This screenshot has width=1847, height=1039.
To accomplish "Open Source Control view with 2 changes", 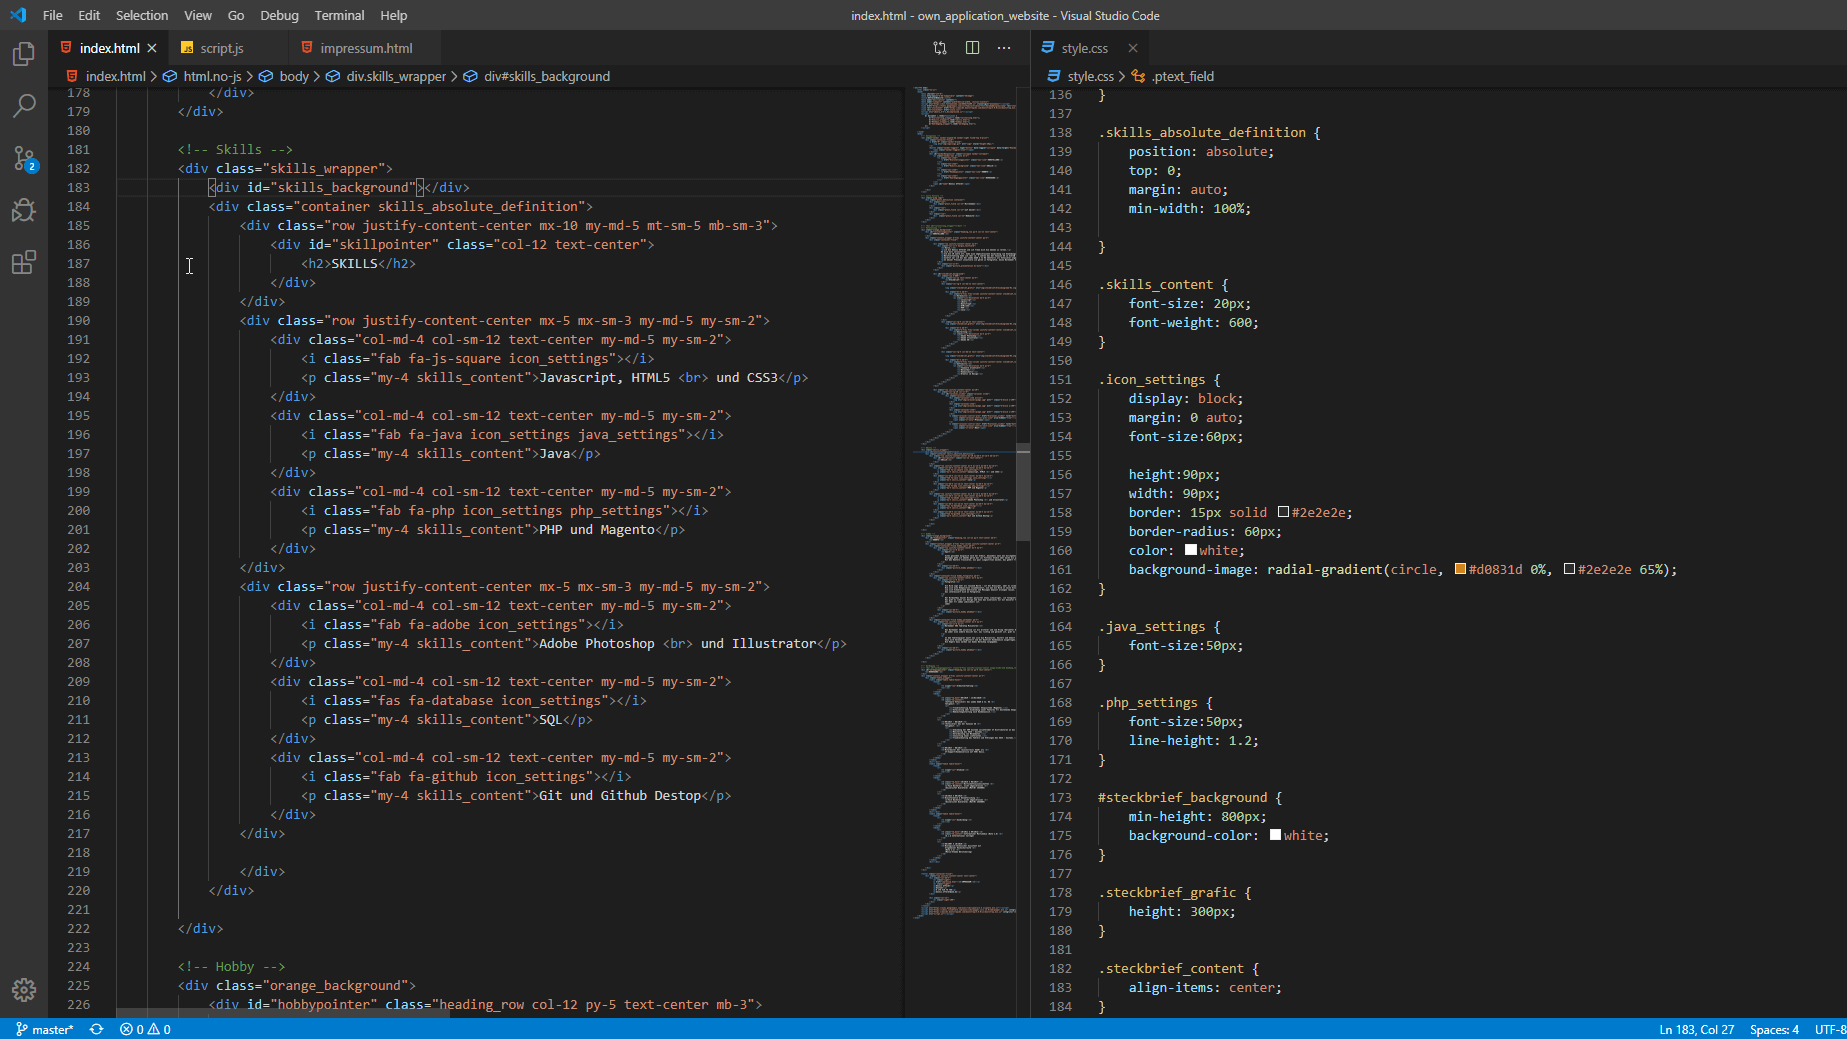I will [x=24, y=158].
